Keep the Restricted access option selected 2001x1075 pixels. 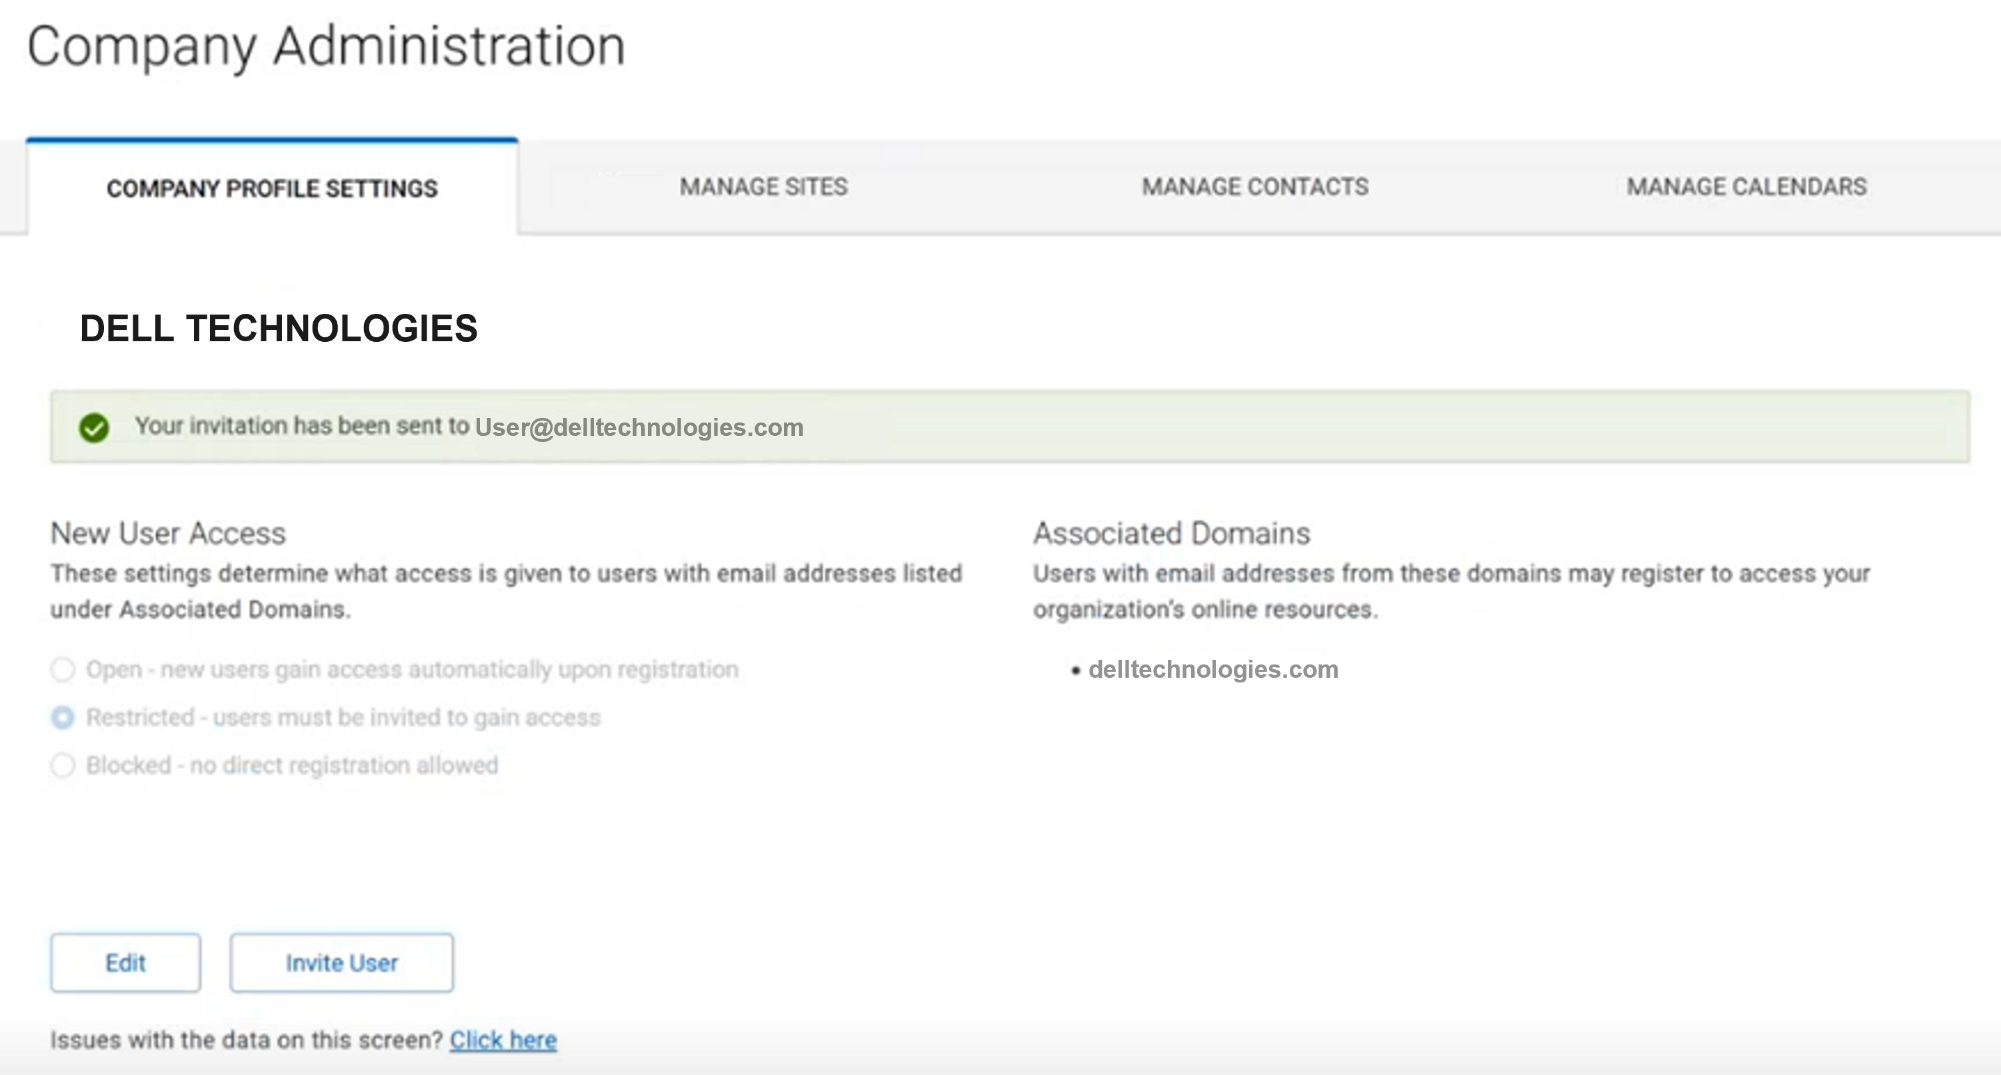coord(62,717)
